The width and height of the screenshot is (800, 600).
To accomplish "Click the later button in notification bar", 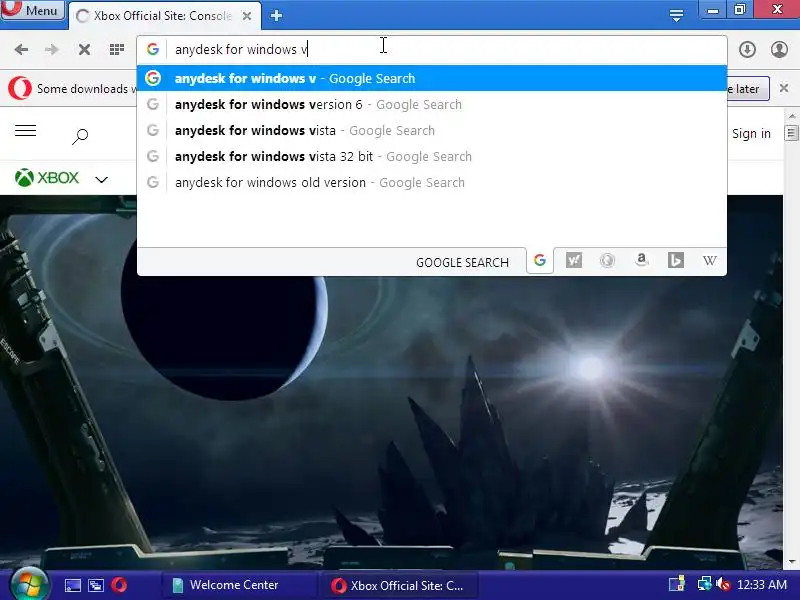I will (748, 89).
